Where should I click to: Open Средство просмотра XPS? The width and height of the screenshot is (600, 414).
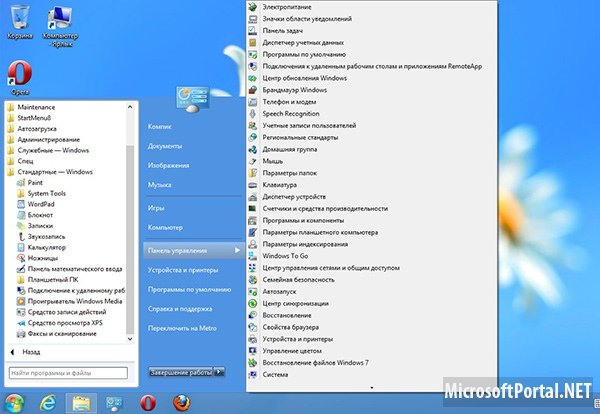pos(60,323)
